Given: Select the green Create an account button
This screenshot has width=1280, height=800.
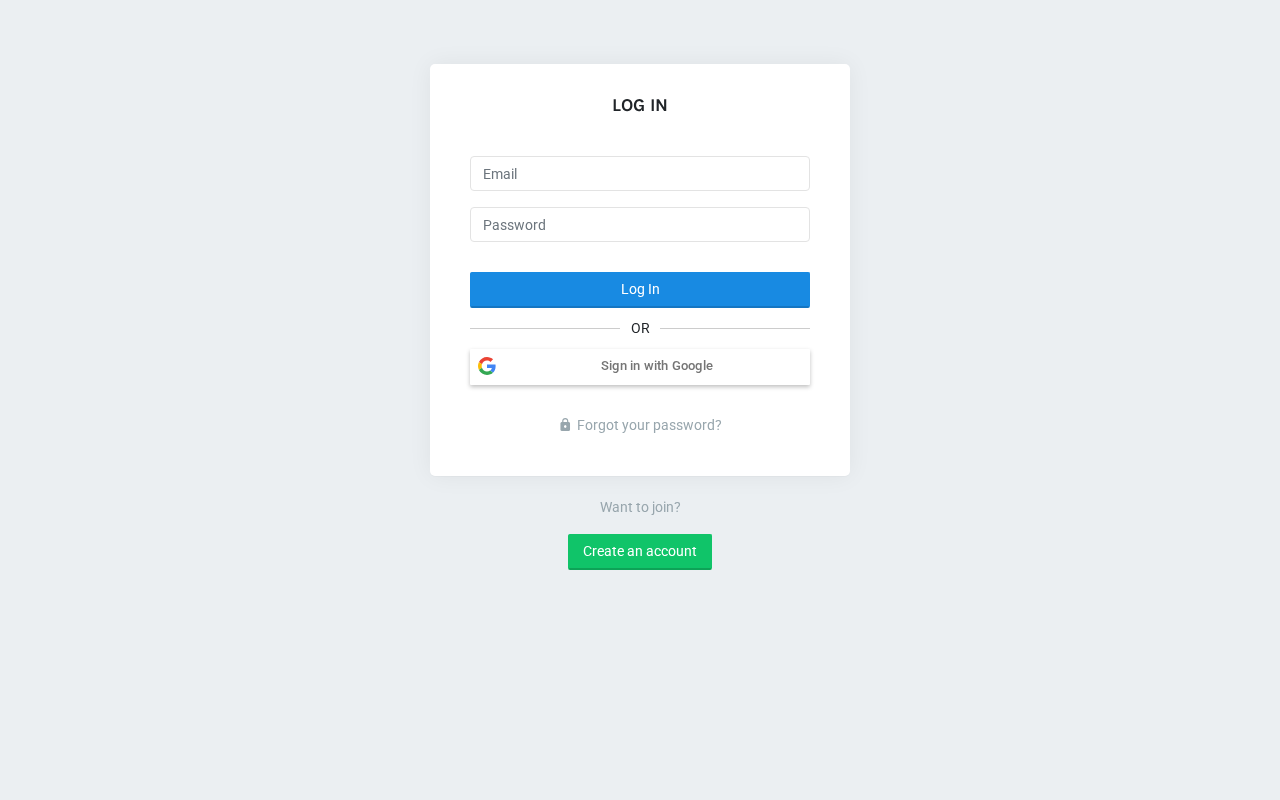Looking at the screenshot, I should pyautogui.click(x=640, y=552).
